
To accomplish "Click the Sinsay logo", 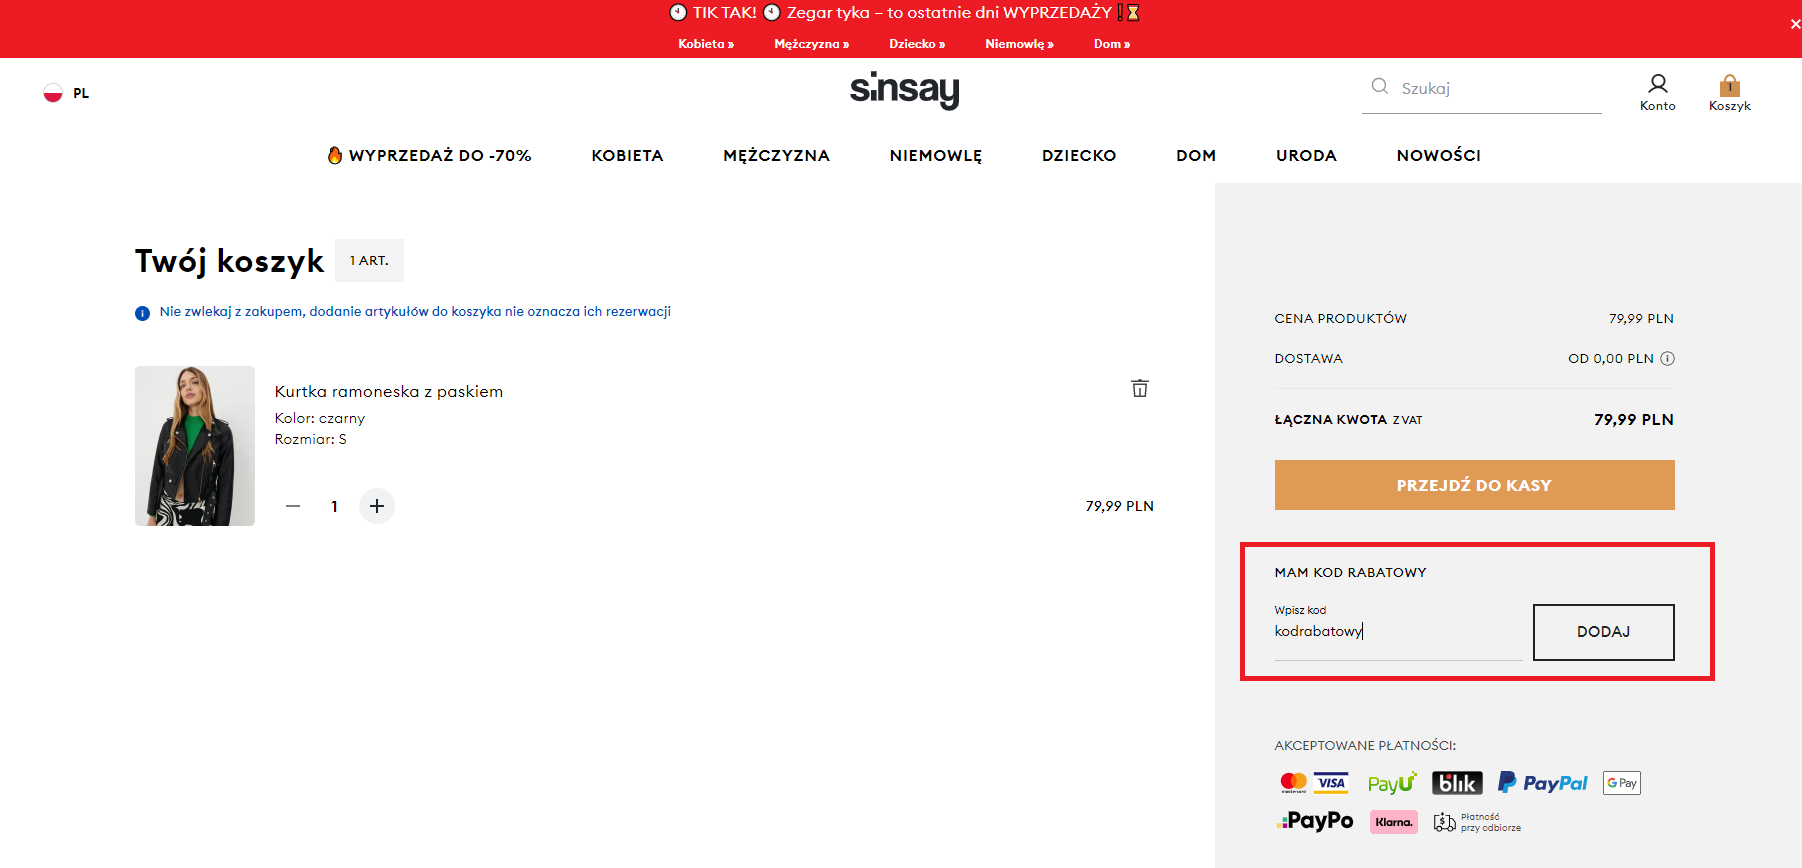I will pos(904,90).
